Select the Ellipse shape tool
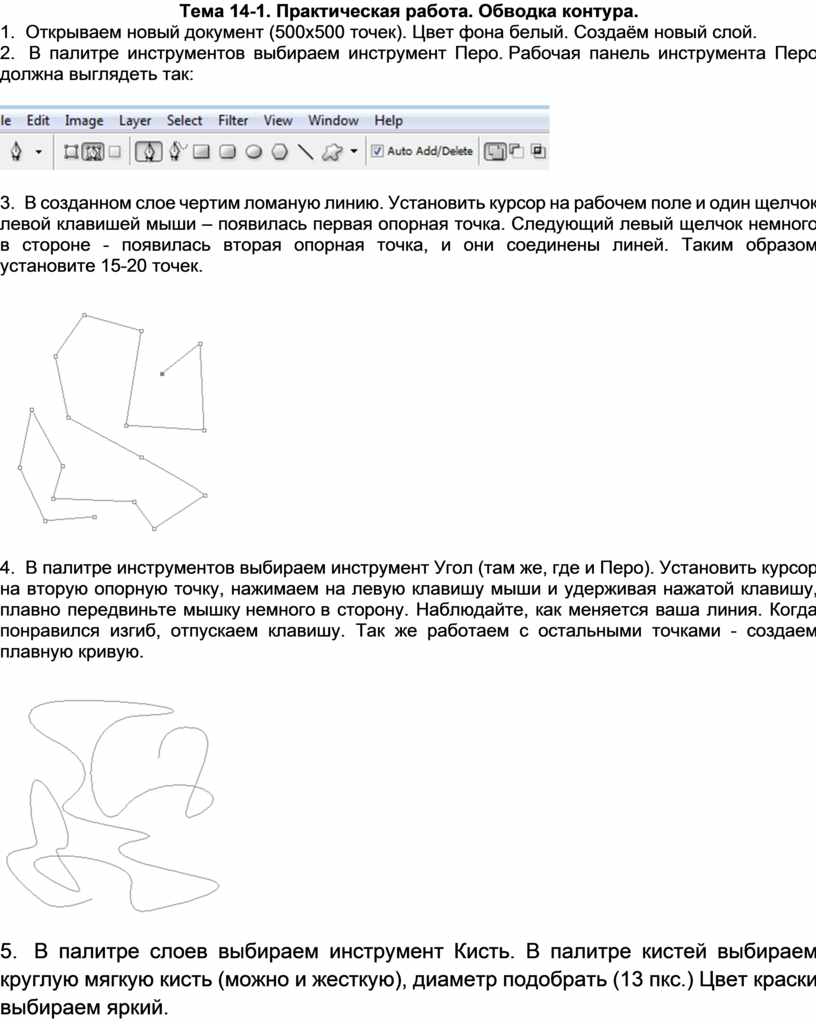This screenshot has width=816, height=1024. (254, 152)
